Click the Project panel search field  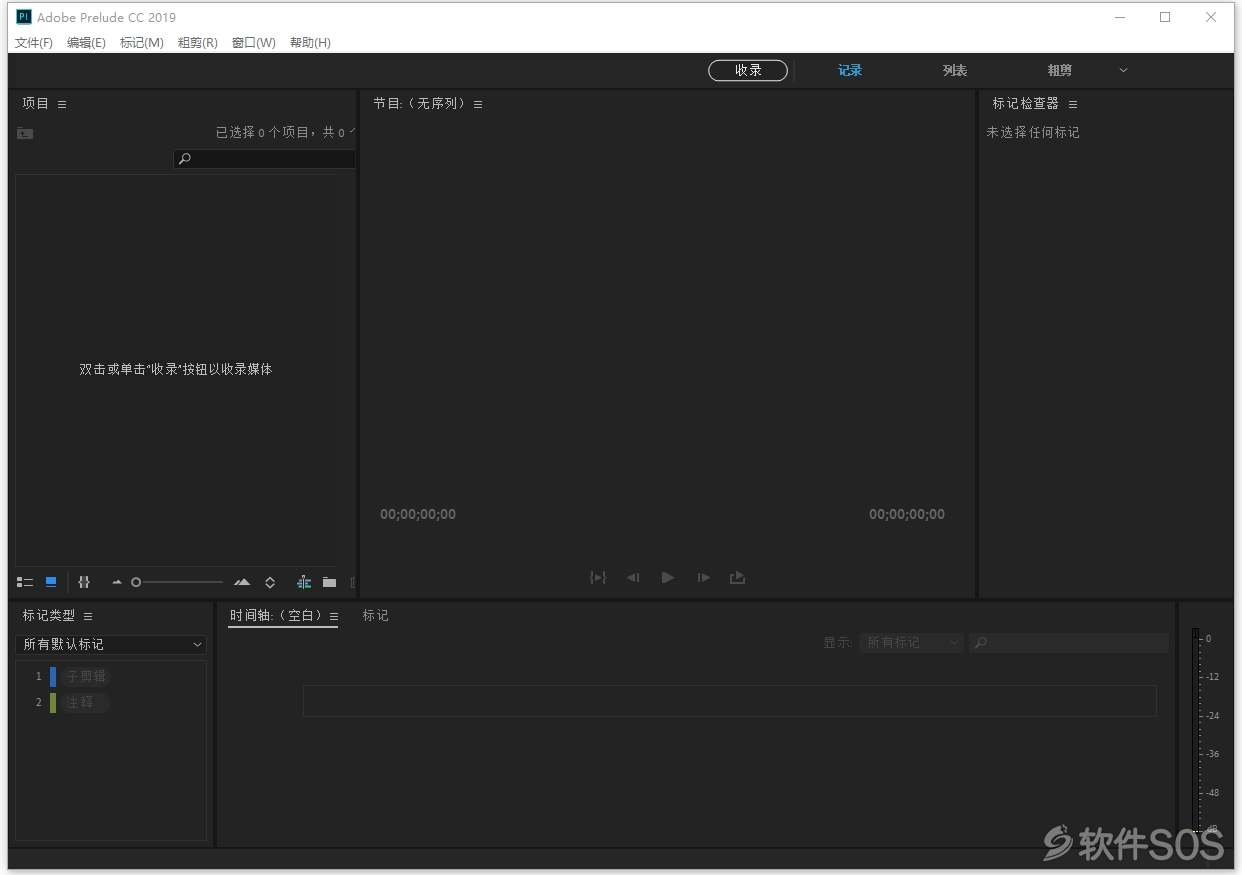[265, 159]
